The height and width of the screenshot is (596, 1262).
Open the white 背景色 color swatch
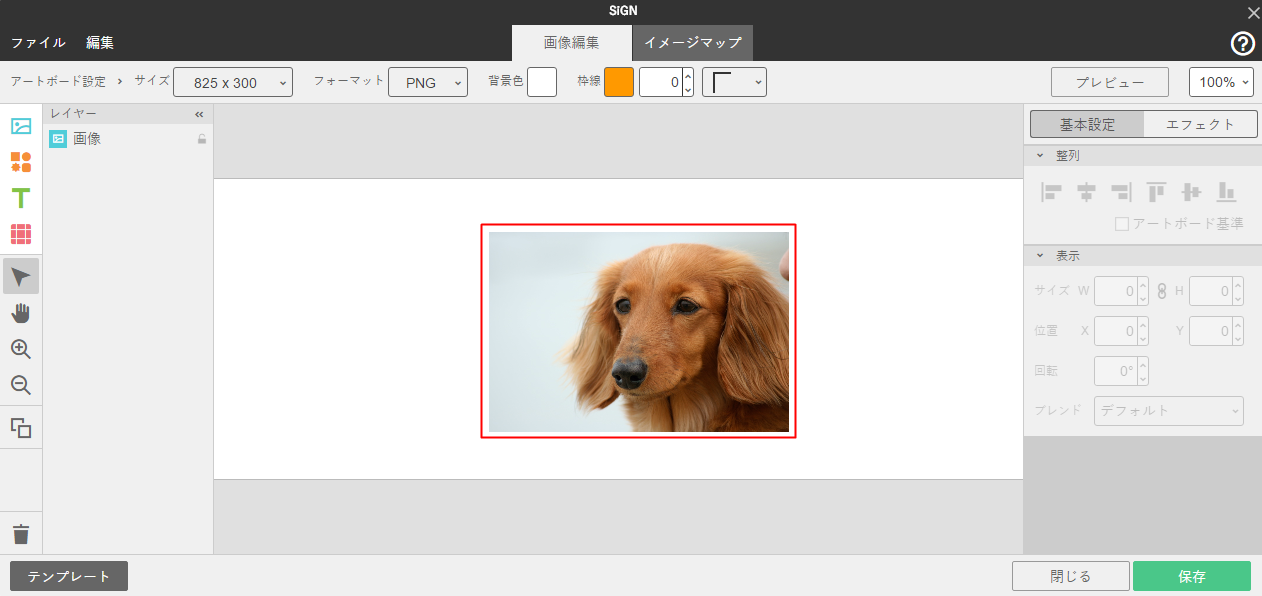(542, 82)
